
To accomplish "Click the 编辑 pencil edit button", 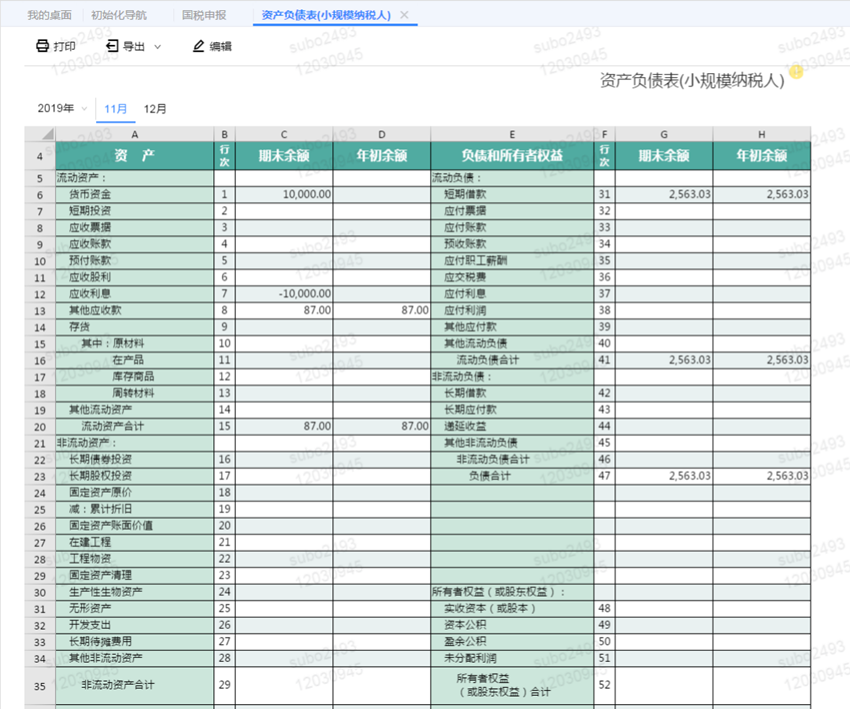I will pyautogui.click(x=212, y=46).
